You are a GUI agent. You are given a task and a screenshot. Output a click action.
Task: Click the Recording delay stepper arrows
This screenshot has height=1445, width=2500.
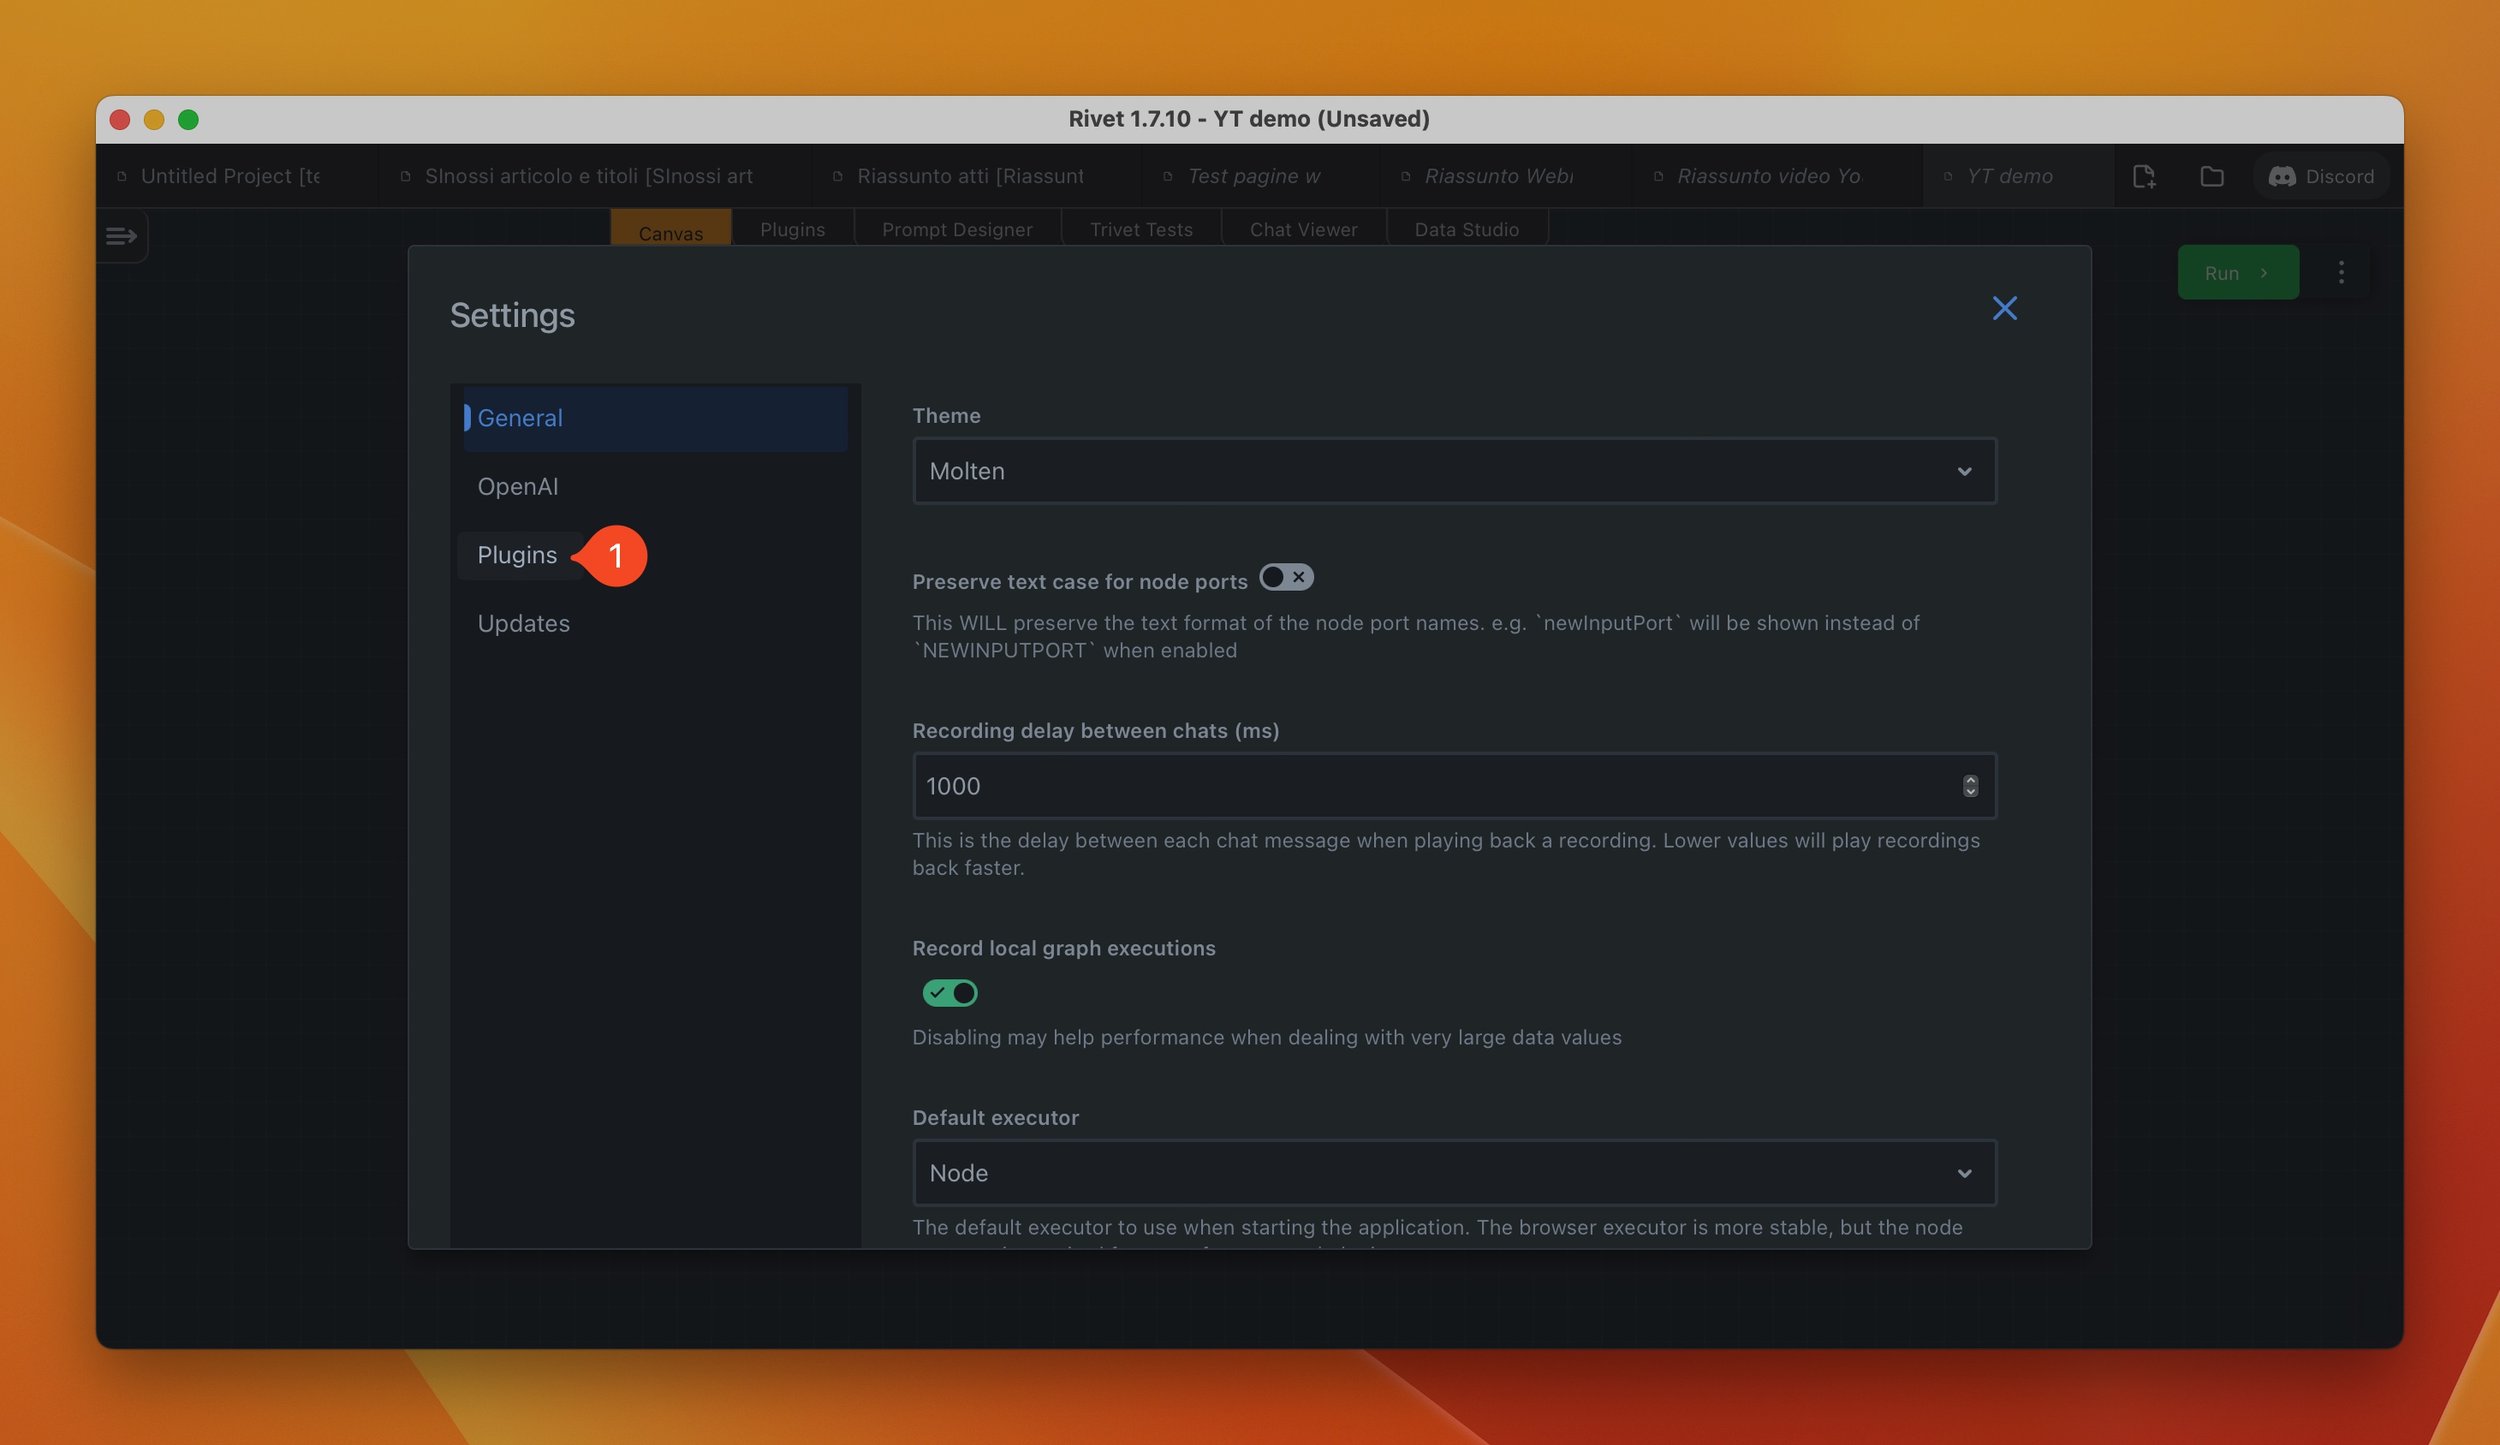point(1970,786)
